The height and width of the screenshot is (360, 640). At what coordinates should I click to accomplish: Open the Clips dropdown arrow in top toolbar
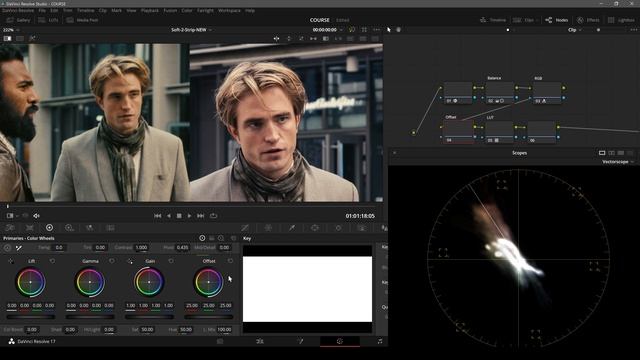537,20
